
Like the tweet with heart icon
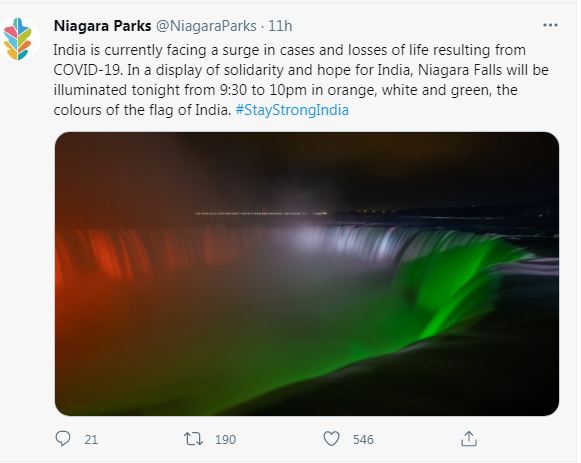(x=331, y=439)
